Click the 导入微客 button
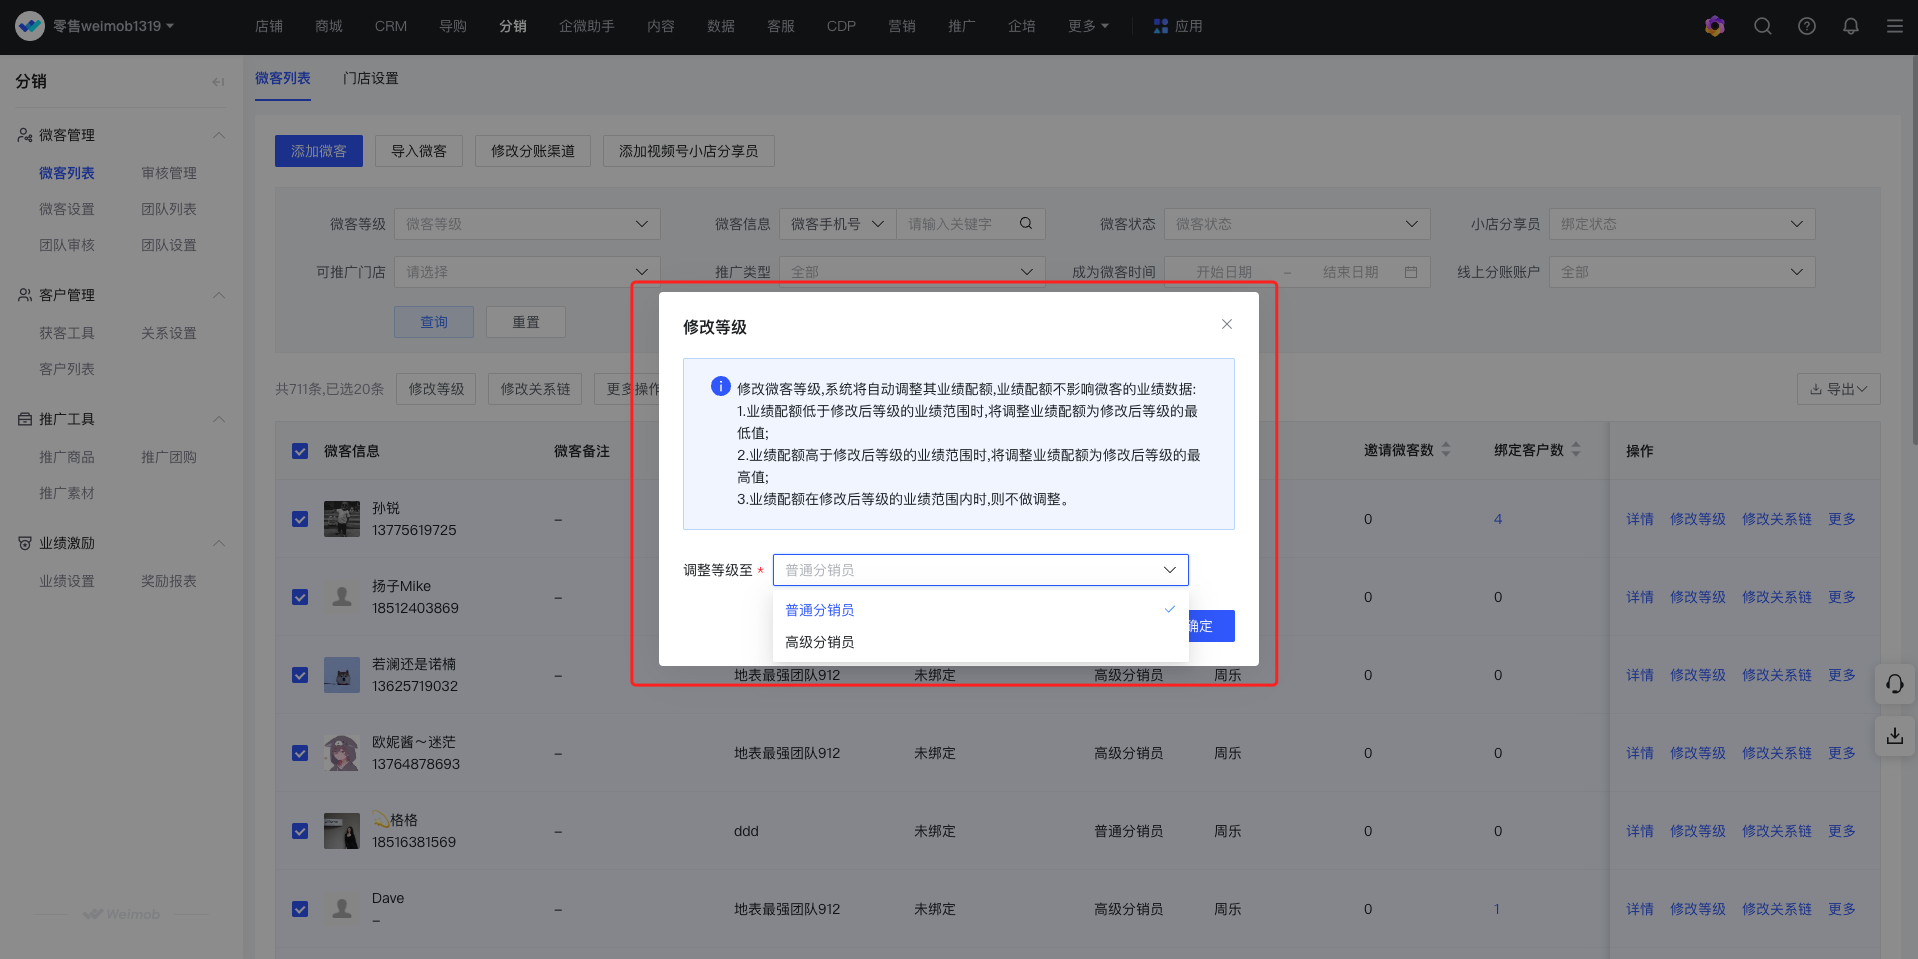1918x959 pixels. [x=419, y=151]
